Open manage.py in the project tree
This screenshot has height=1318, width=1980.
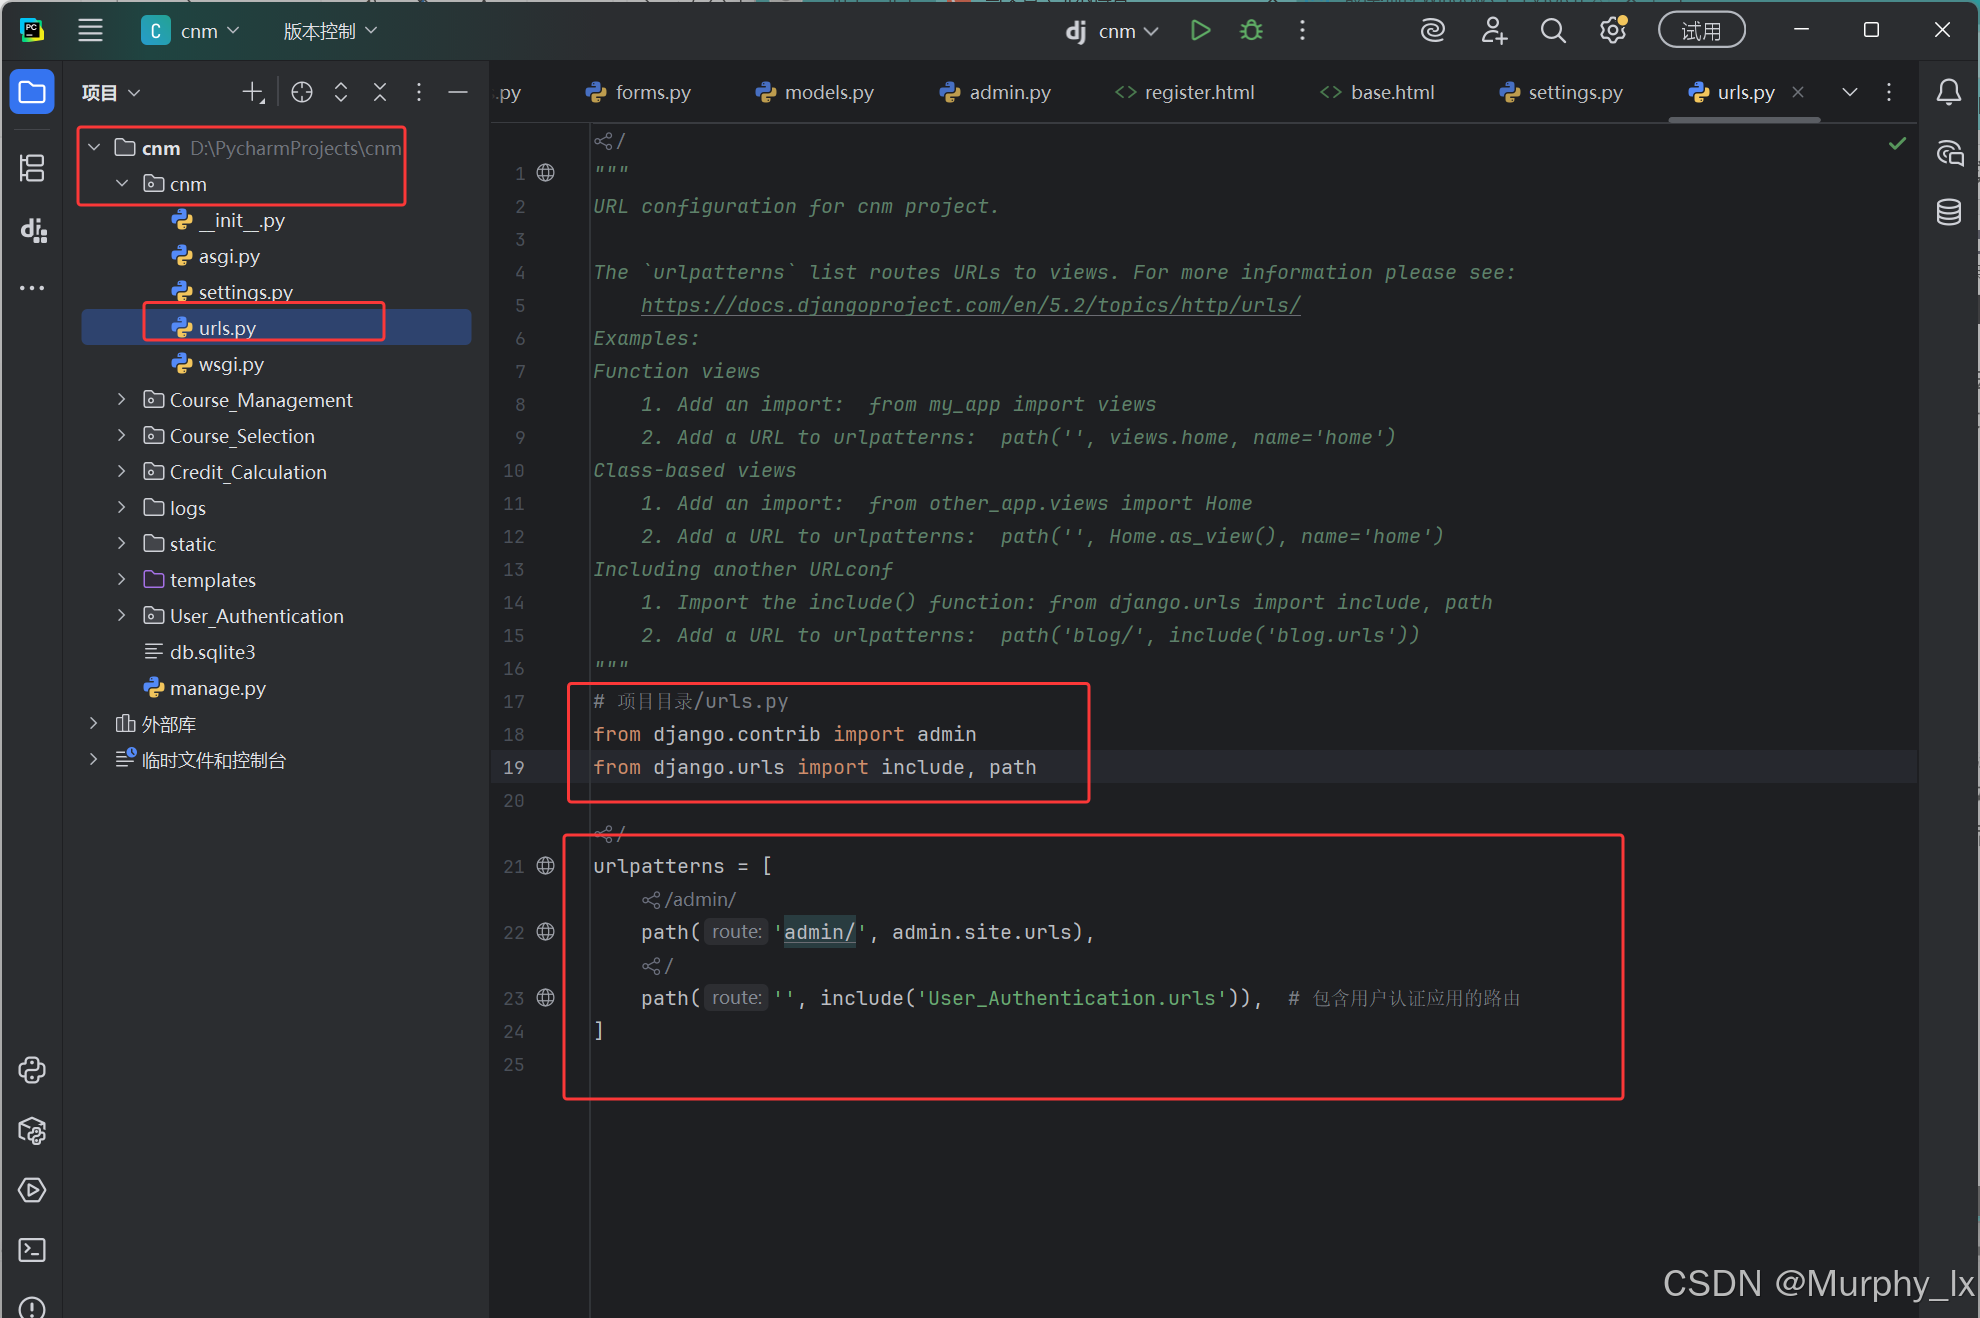tap(217, 688)
